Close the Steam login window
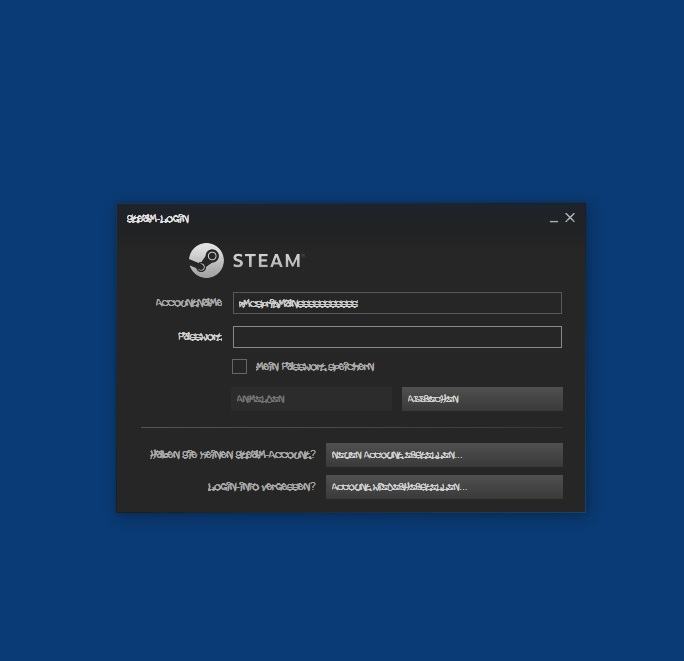The image size is (684, 661). click(570, 218)
